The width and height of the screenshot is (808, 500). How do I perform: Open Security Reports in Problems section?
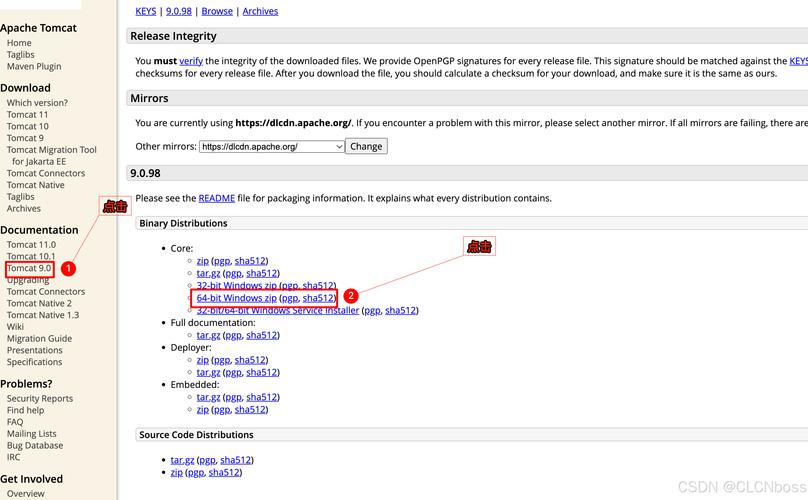tap(40, 398)
